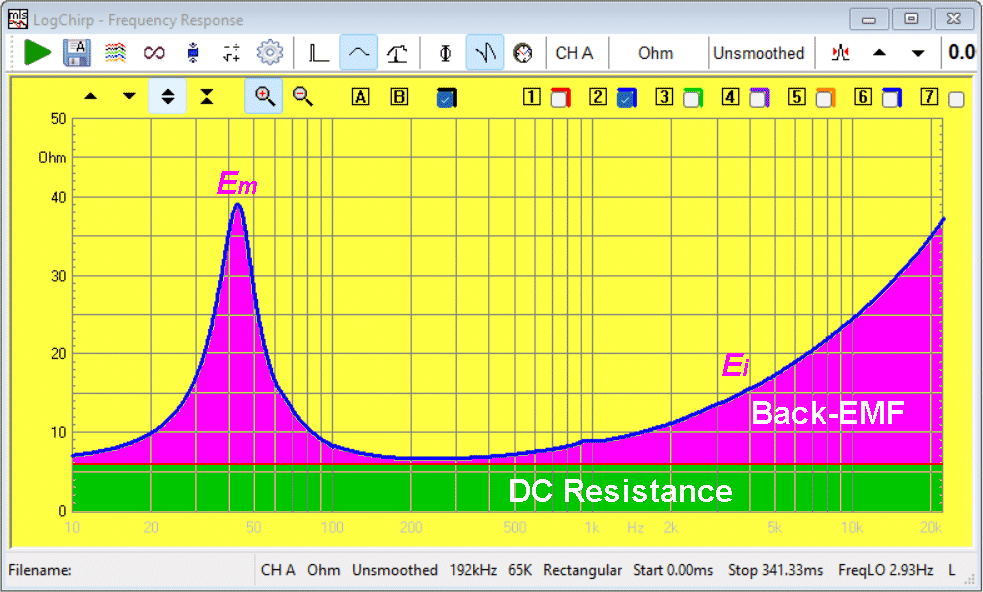Click the vertical expand double-arrow icon

click(x=167, y=96)
